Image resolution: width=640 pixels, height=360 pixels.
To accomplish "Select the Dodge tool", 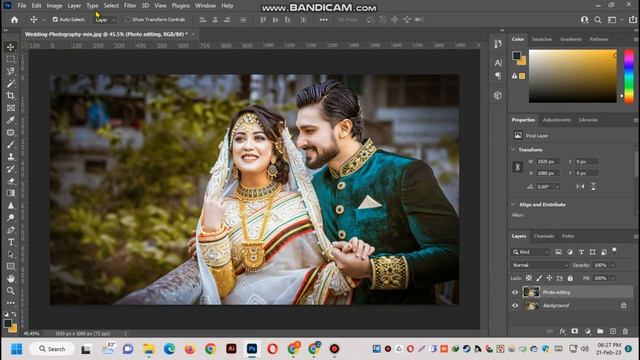I will (x=11, y=218).
